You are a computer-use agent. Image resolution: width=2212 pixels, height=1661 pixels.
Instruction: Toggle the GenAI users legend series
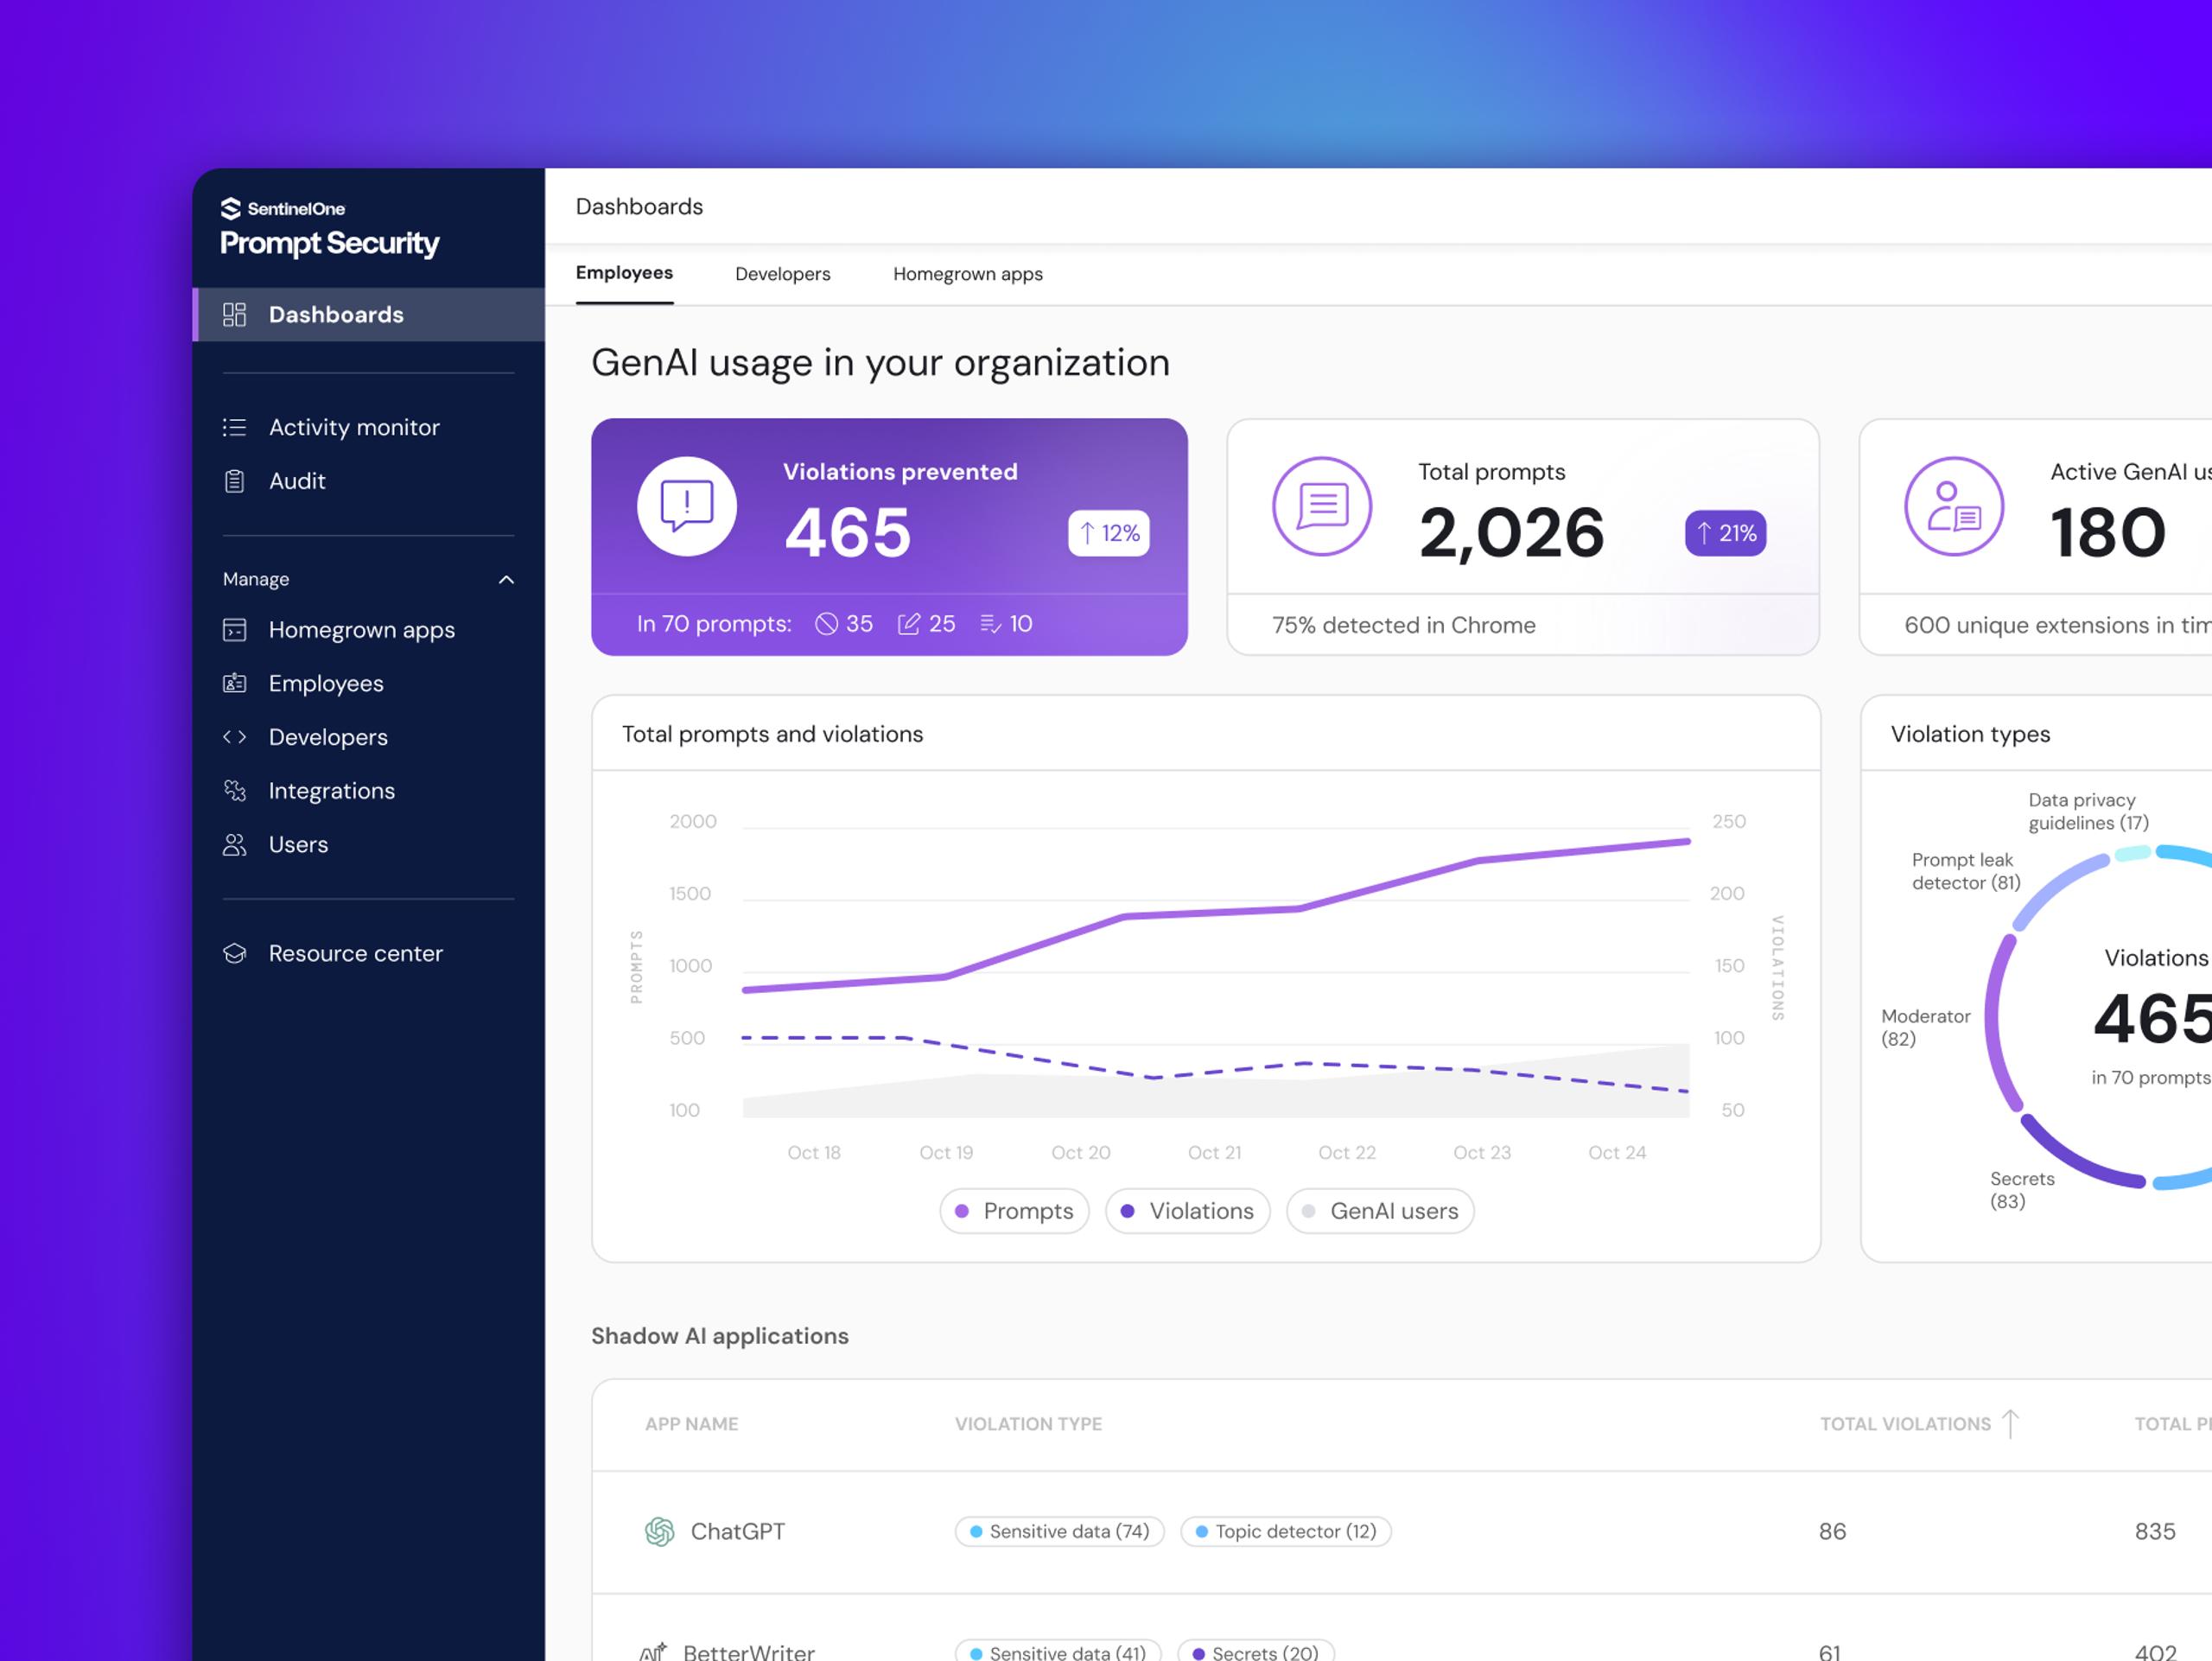click(1380, 1211)
